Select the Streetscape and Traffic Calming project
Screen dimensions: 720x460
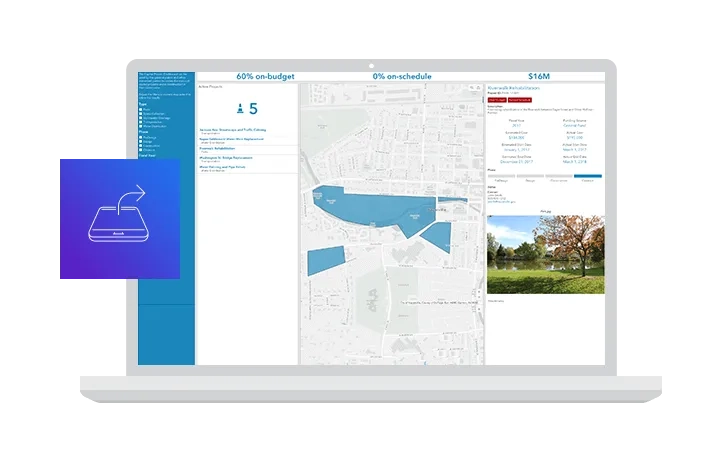pyautogui.click(x=232, y=130)
